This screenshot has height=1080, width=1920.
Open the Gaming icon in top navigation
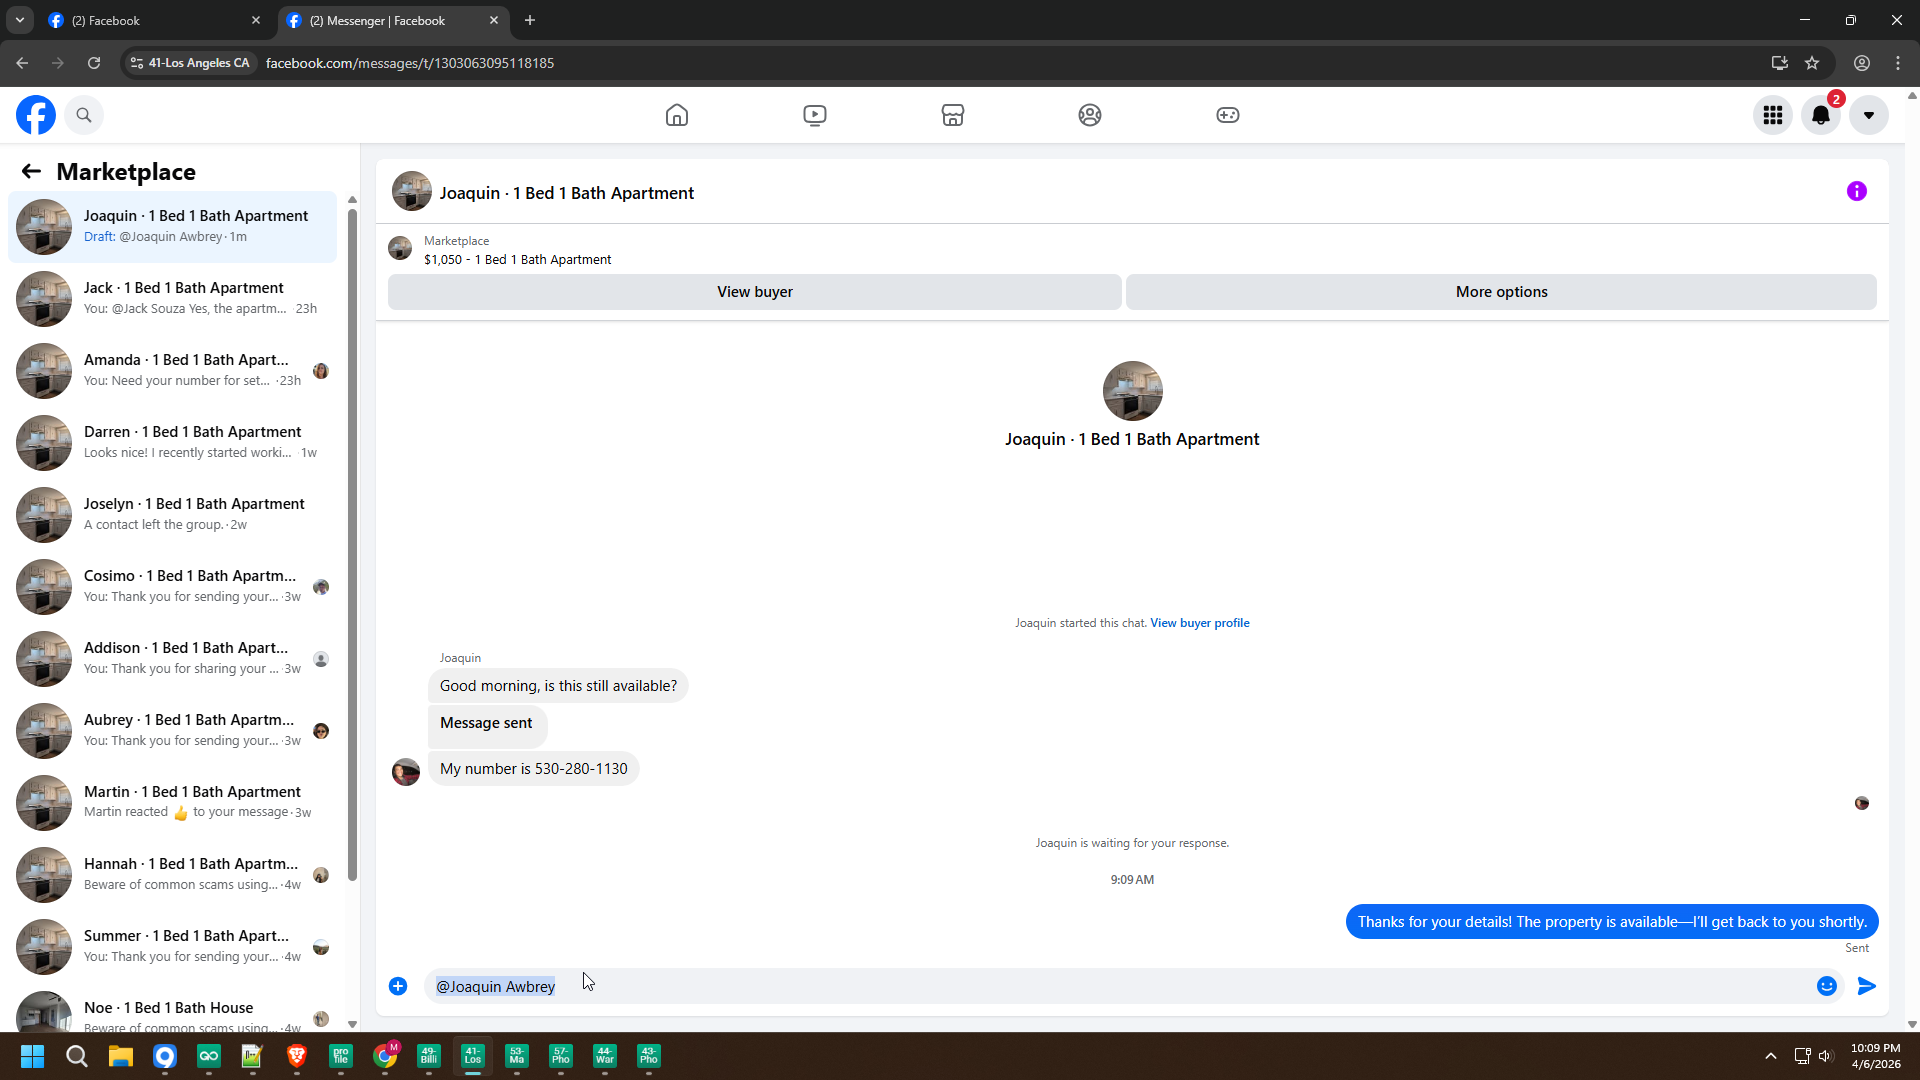pos(1228,115)
